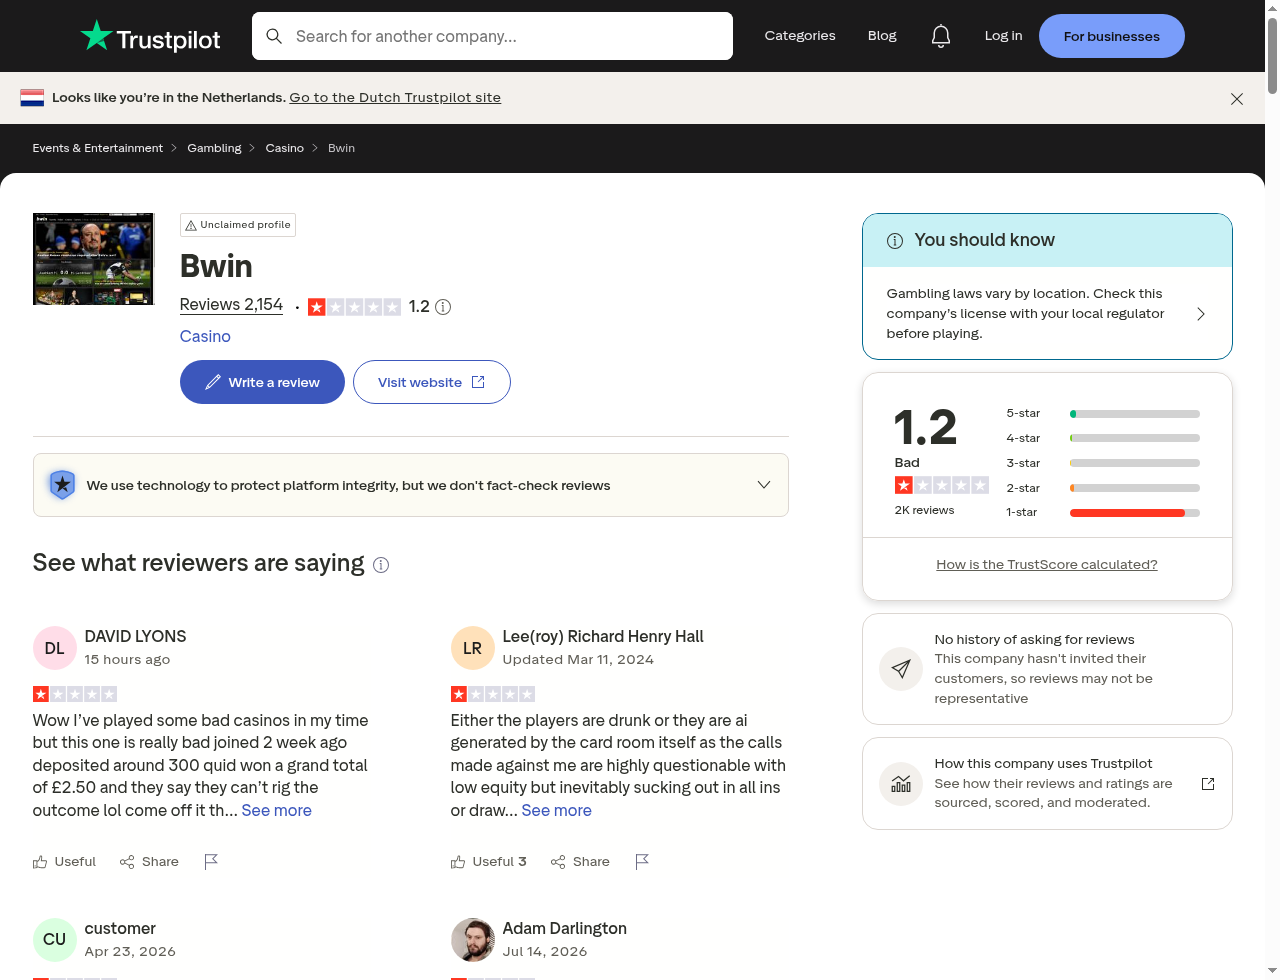Click the Netherlands flag icon
This screenshot has height=980, width=1280.
pos(32,98)
